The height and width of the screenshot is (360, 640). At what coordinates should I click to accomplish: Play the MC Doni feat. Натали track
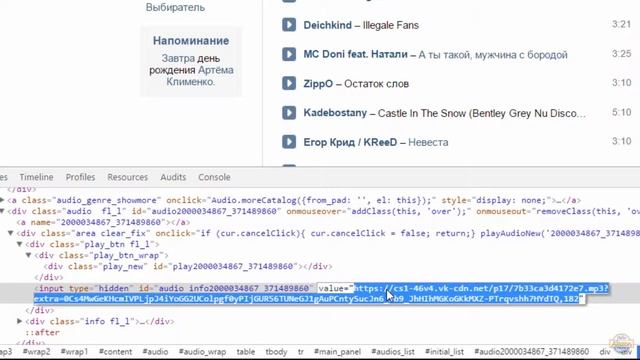(x=289, y=54)
